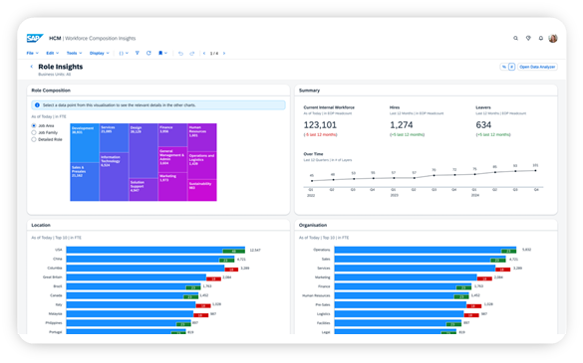The width and height of the screenshot is (583, 363).
Task: Expand the Display dropdown menu
Action: (99, 53)
